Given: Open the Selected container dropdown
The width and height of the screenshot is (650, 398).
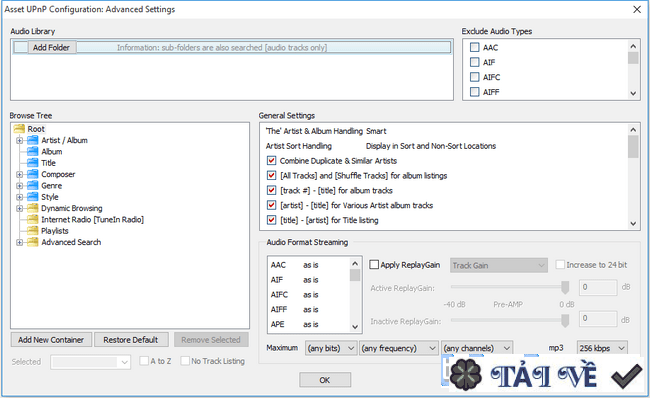Looking at the screenshot, I should coord(90,362).
